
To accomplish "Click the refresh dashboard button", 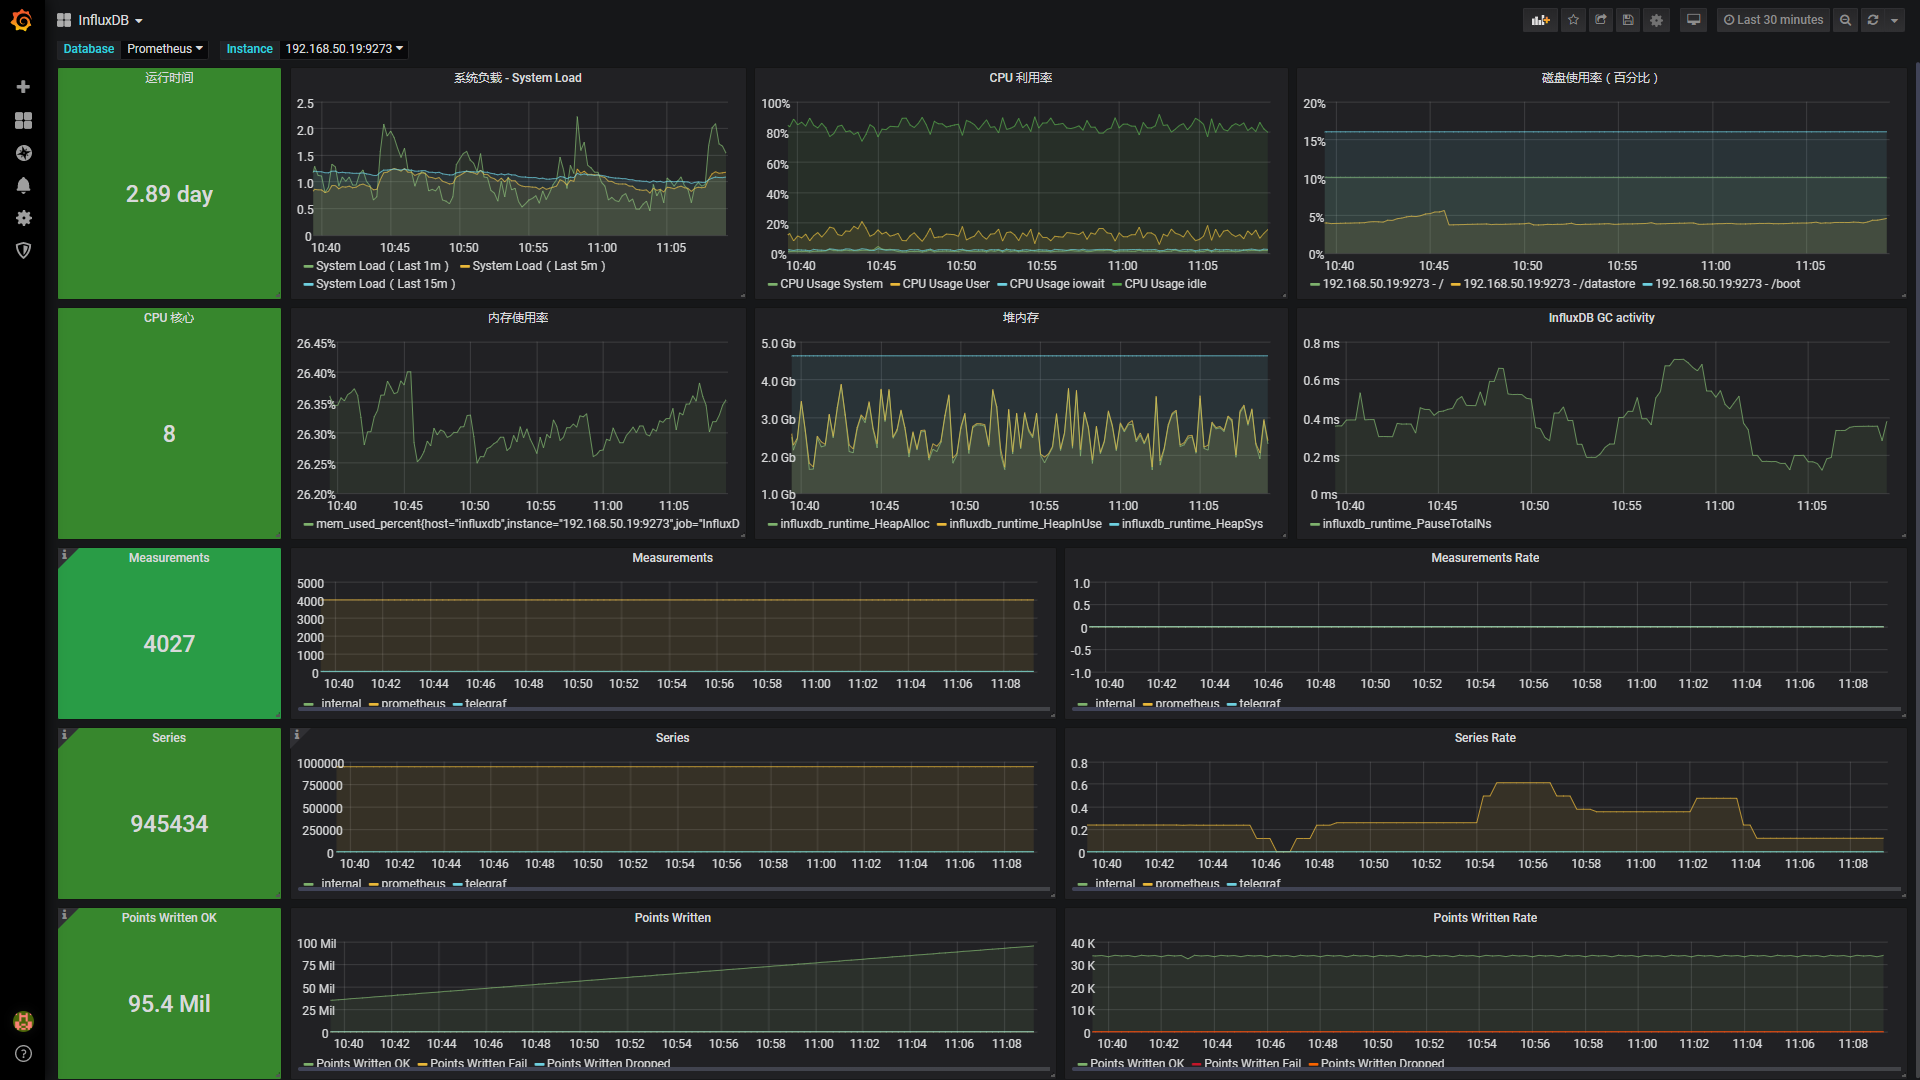I will (x=1873, y=20).
